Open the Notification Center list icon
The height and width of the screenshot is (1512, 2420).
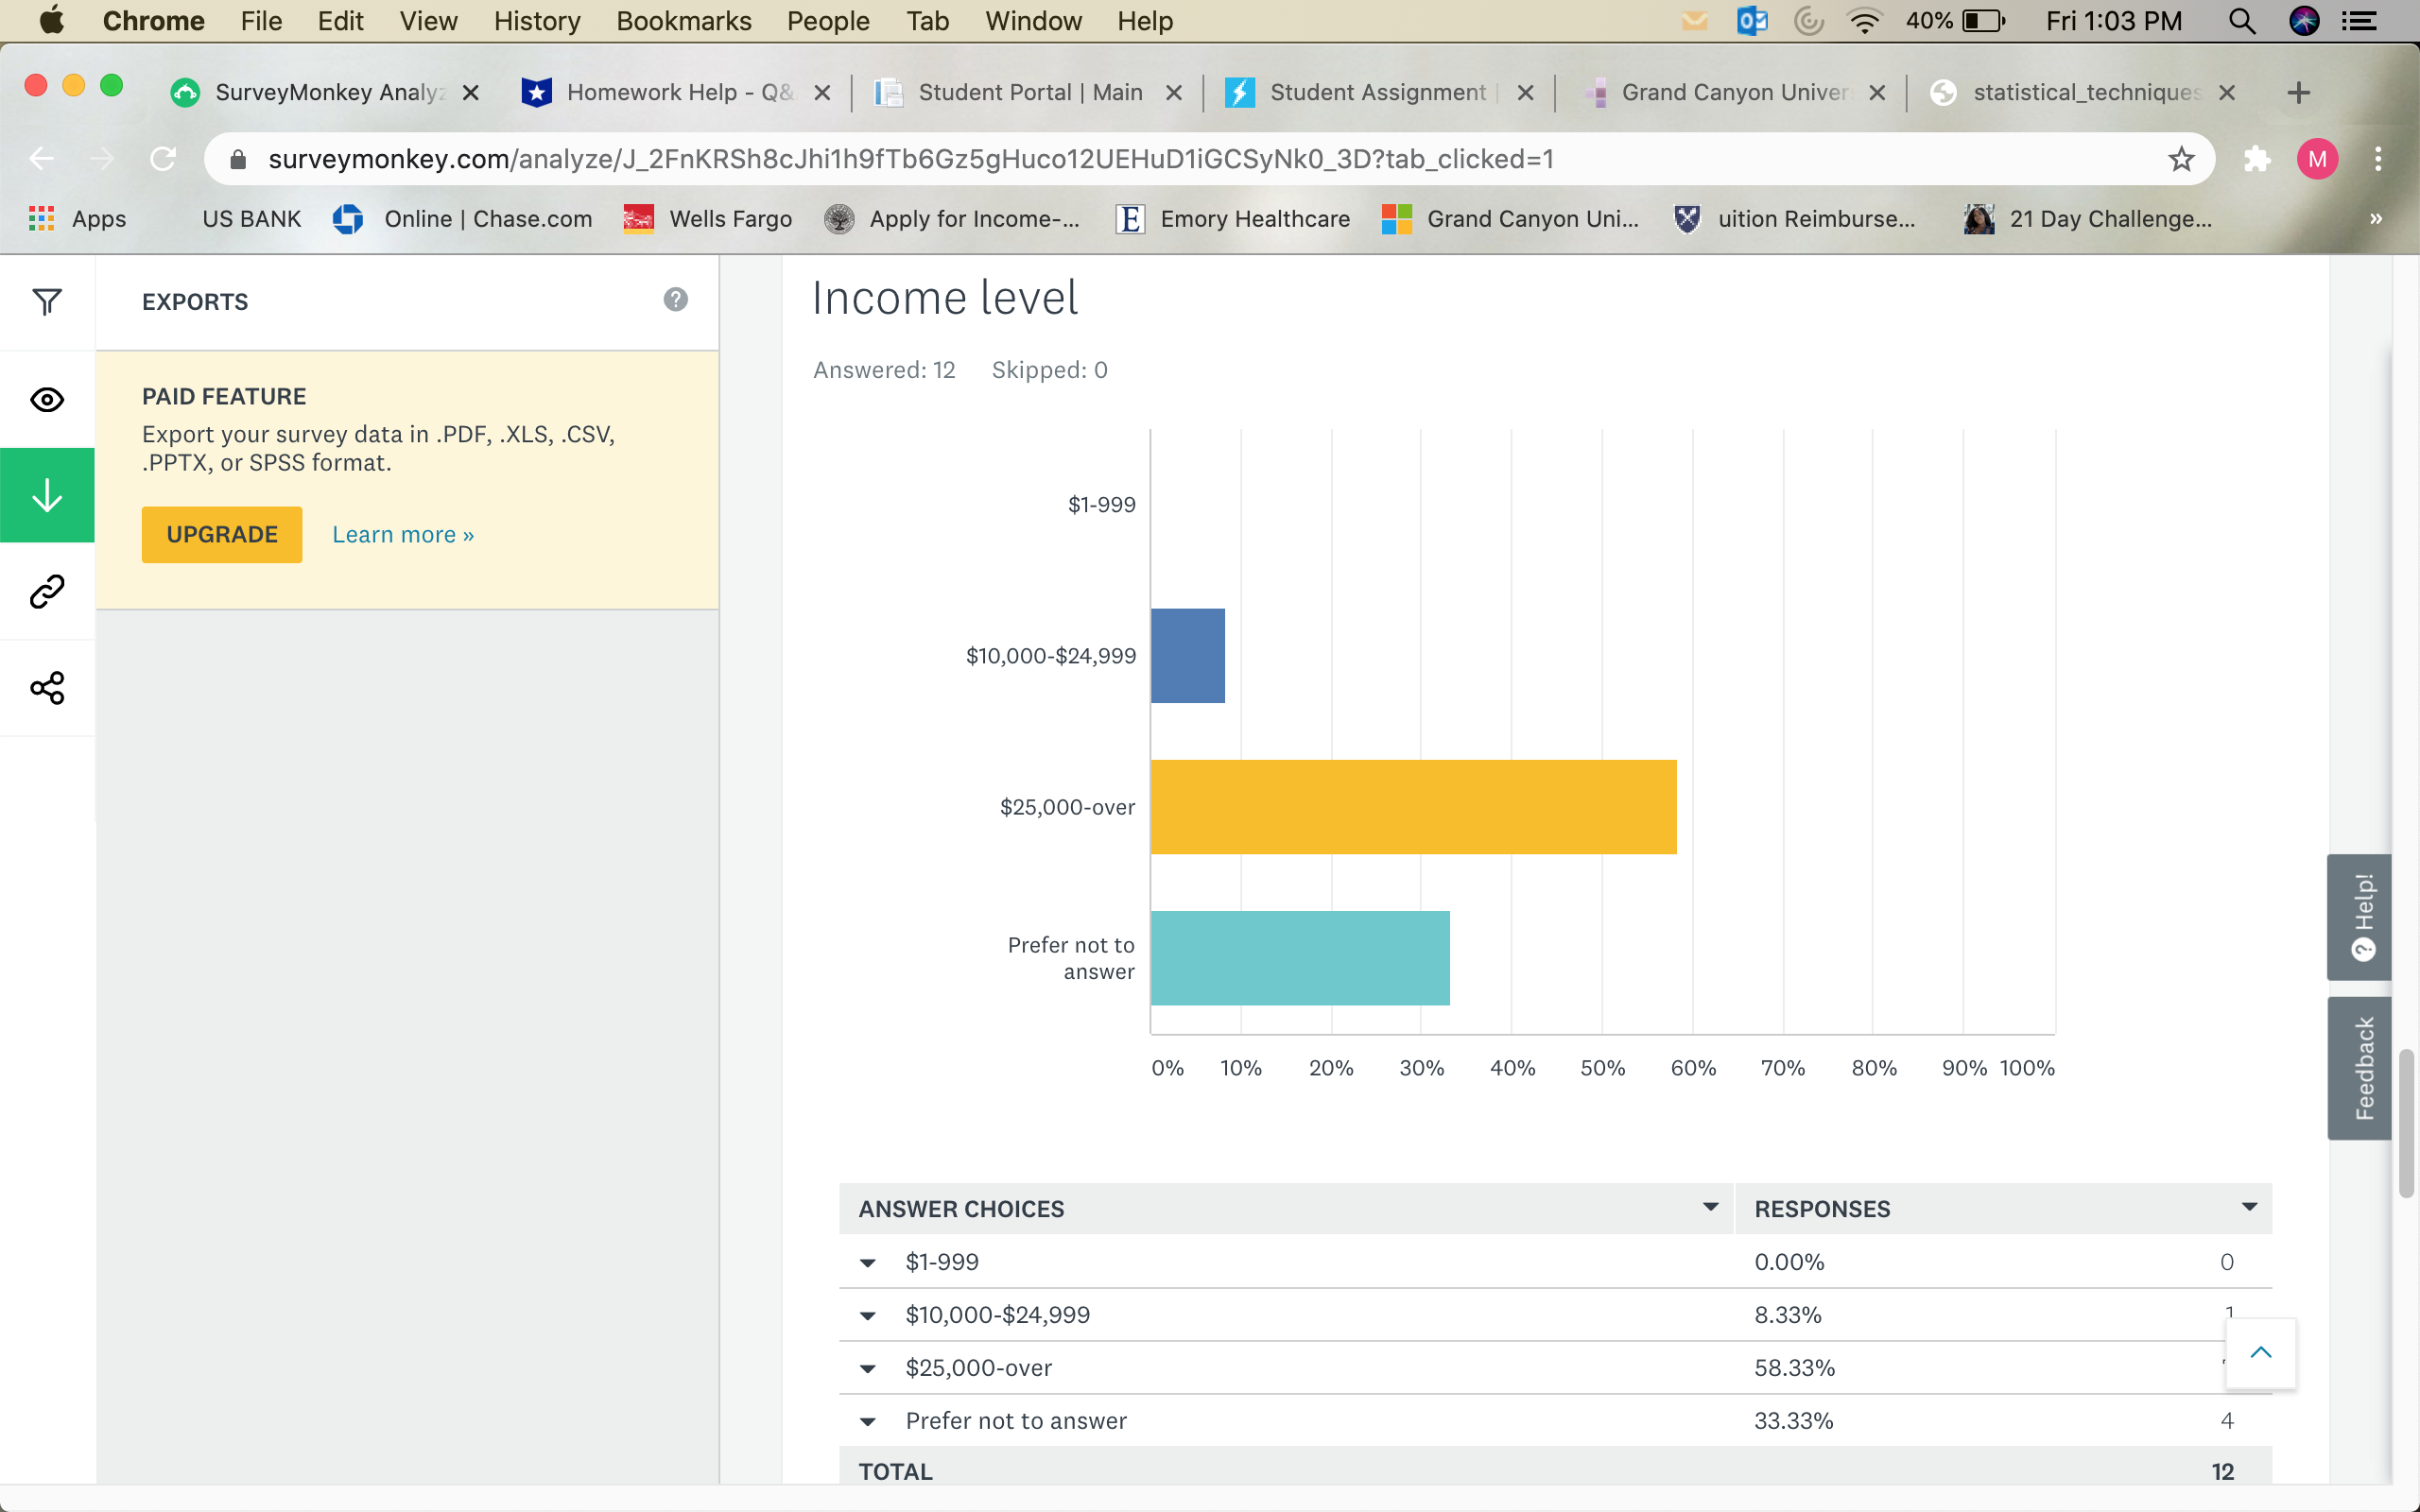pos(2359,21)
